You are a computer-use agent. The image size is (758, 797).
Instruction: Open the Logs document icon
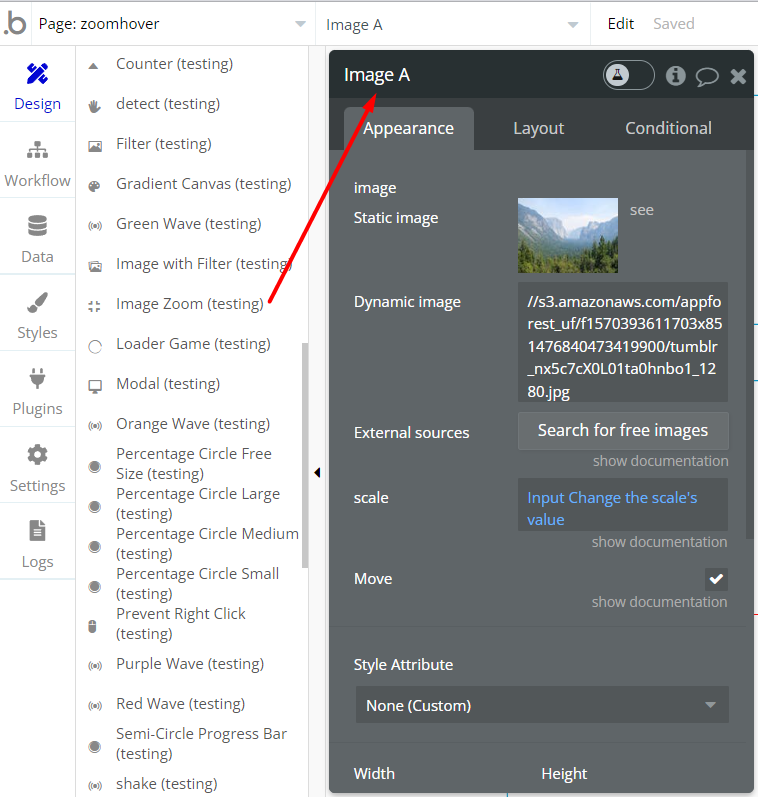click(x=38, y=531)
